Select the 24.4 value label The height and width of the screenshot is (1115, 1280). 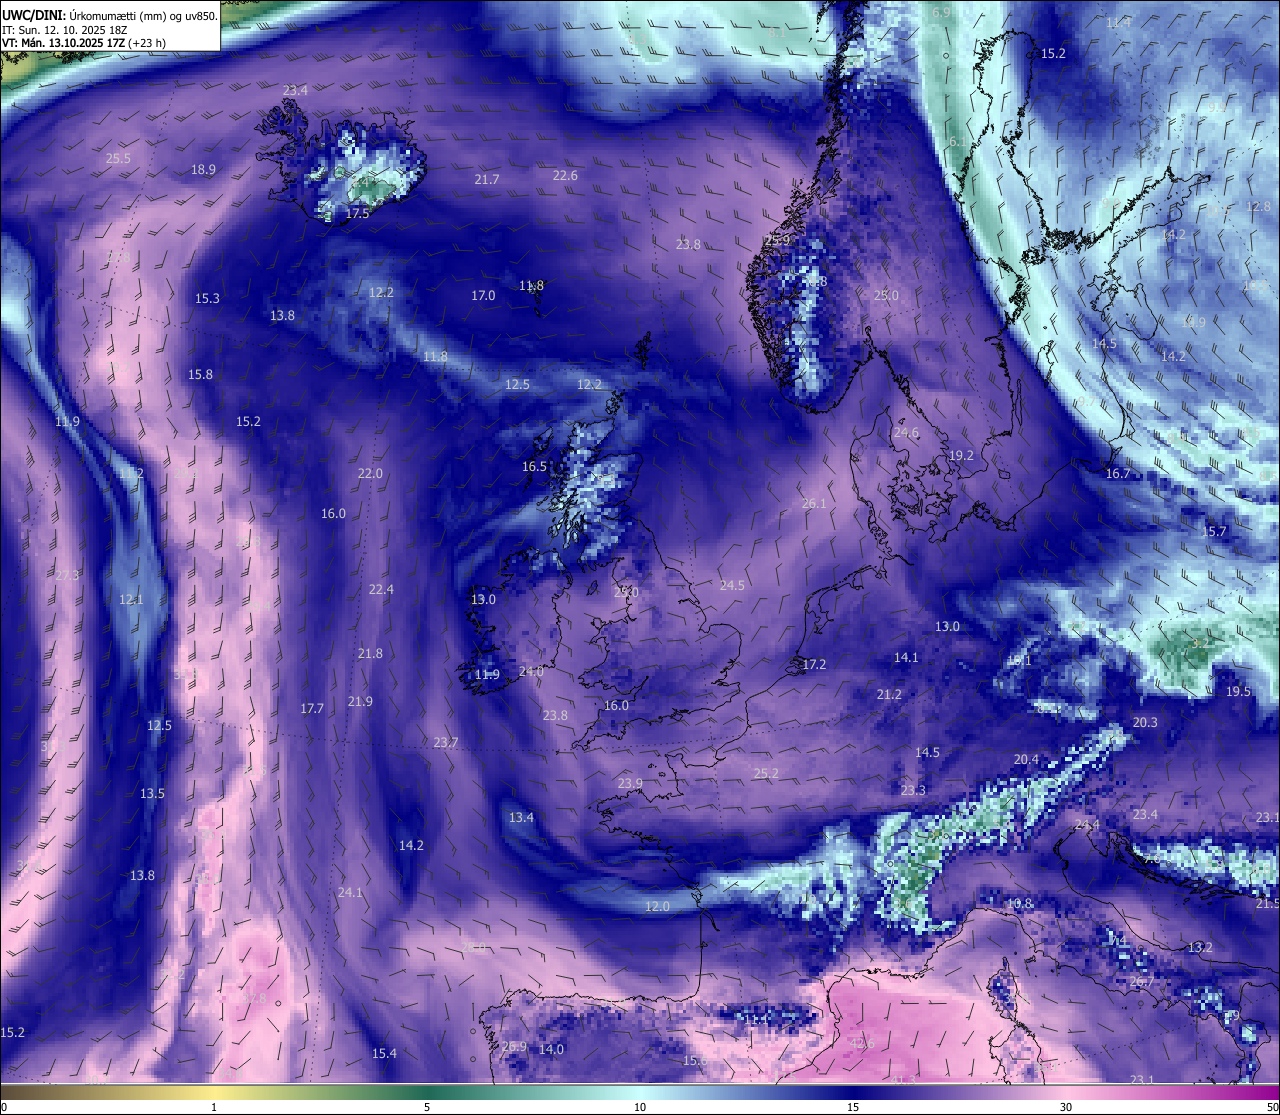point(1087,825)
